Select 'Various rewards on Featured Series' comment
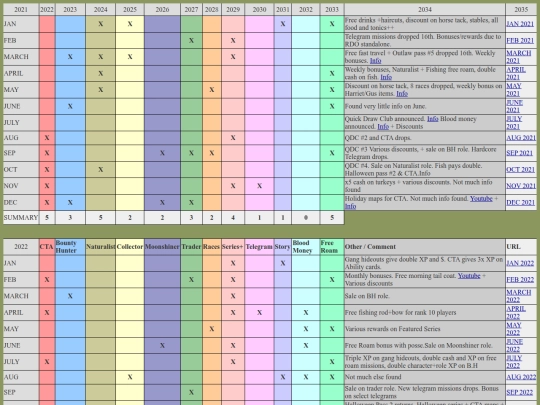 click(x=393, y=329)
